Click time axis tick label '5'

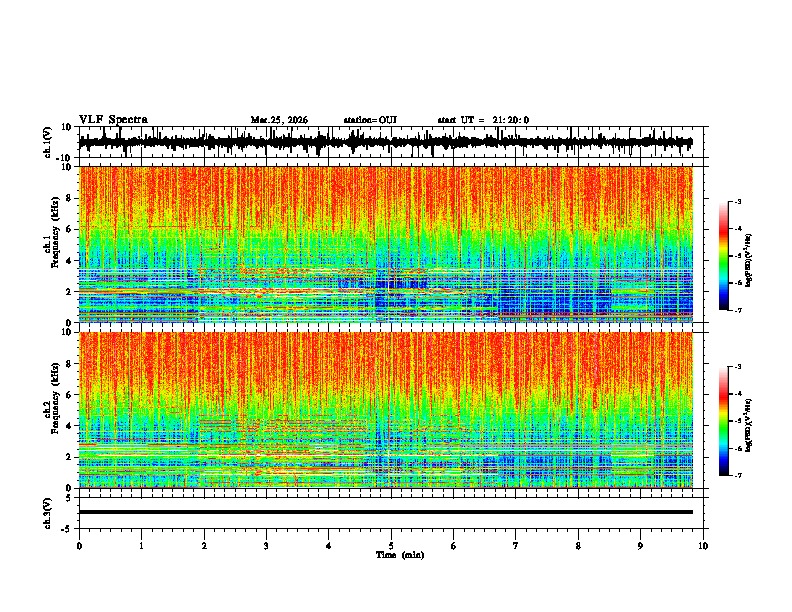pos(391,546)
